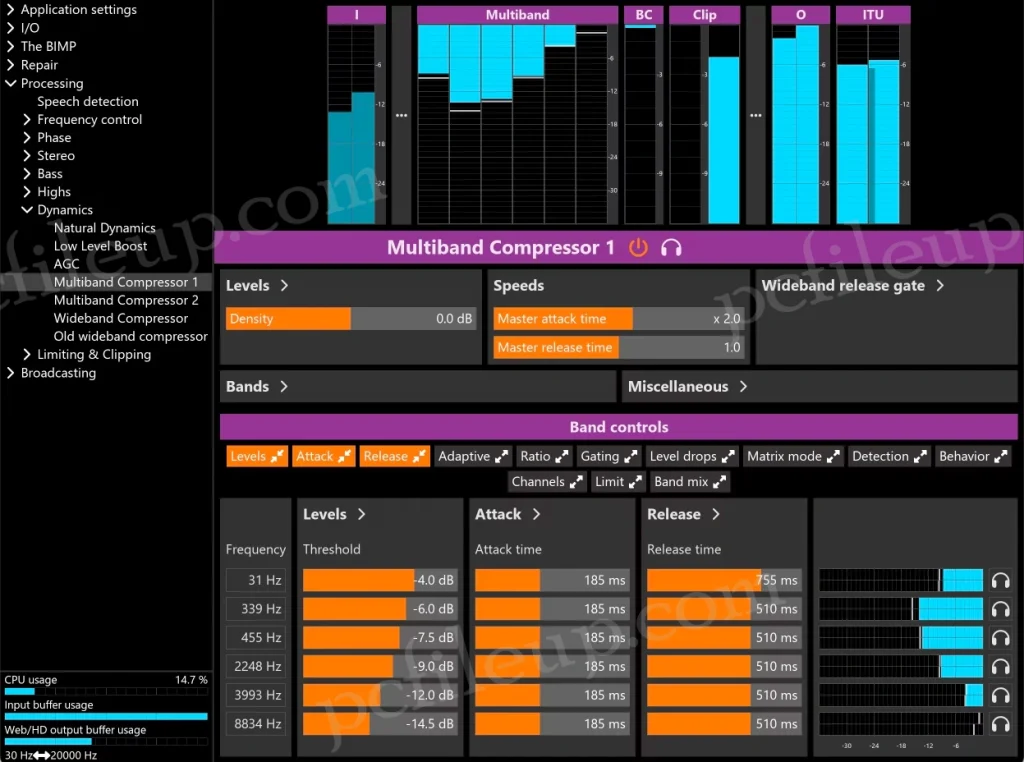
Task: Adjust the Master attack time slider
Action: pos(618,319)
